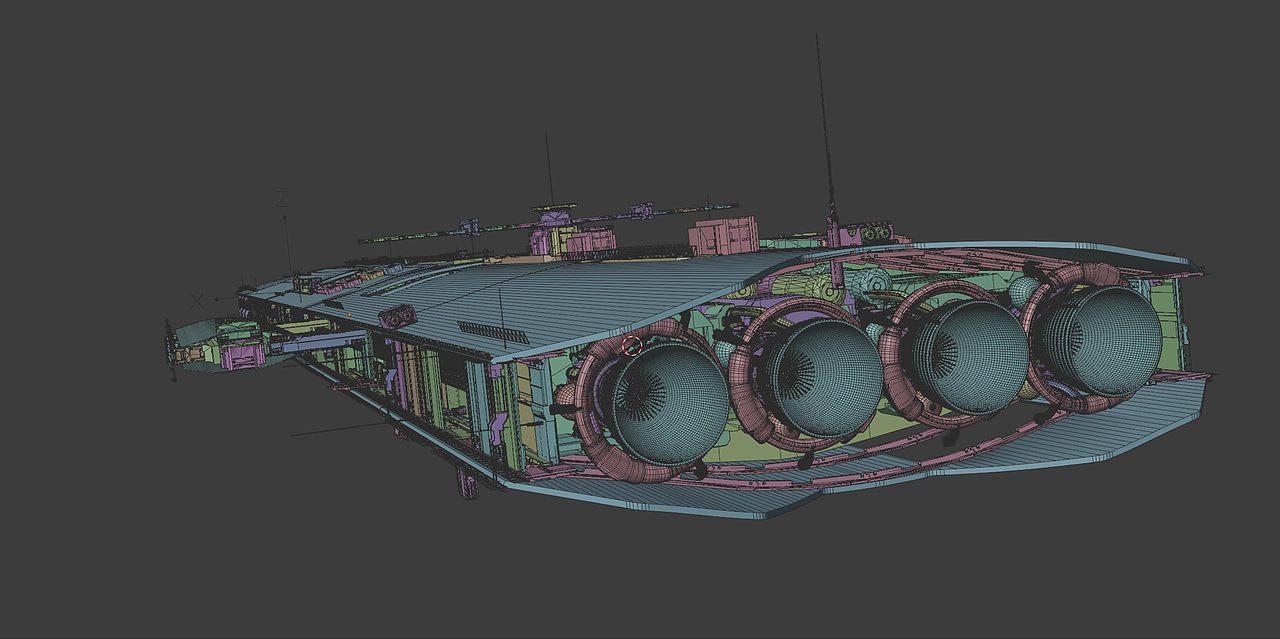This screenshot has width=1280, height=639.
Task: Select the empty labeled X
Action: pyautogui.click(x=197, y=301)
